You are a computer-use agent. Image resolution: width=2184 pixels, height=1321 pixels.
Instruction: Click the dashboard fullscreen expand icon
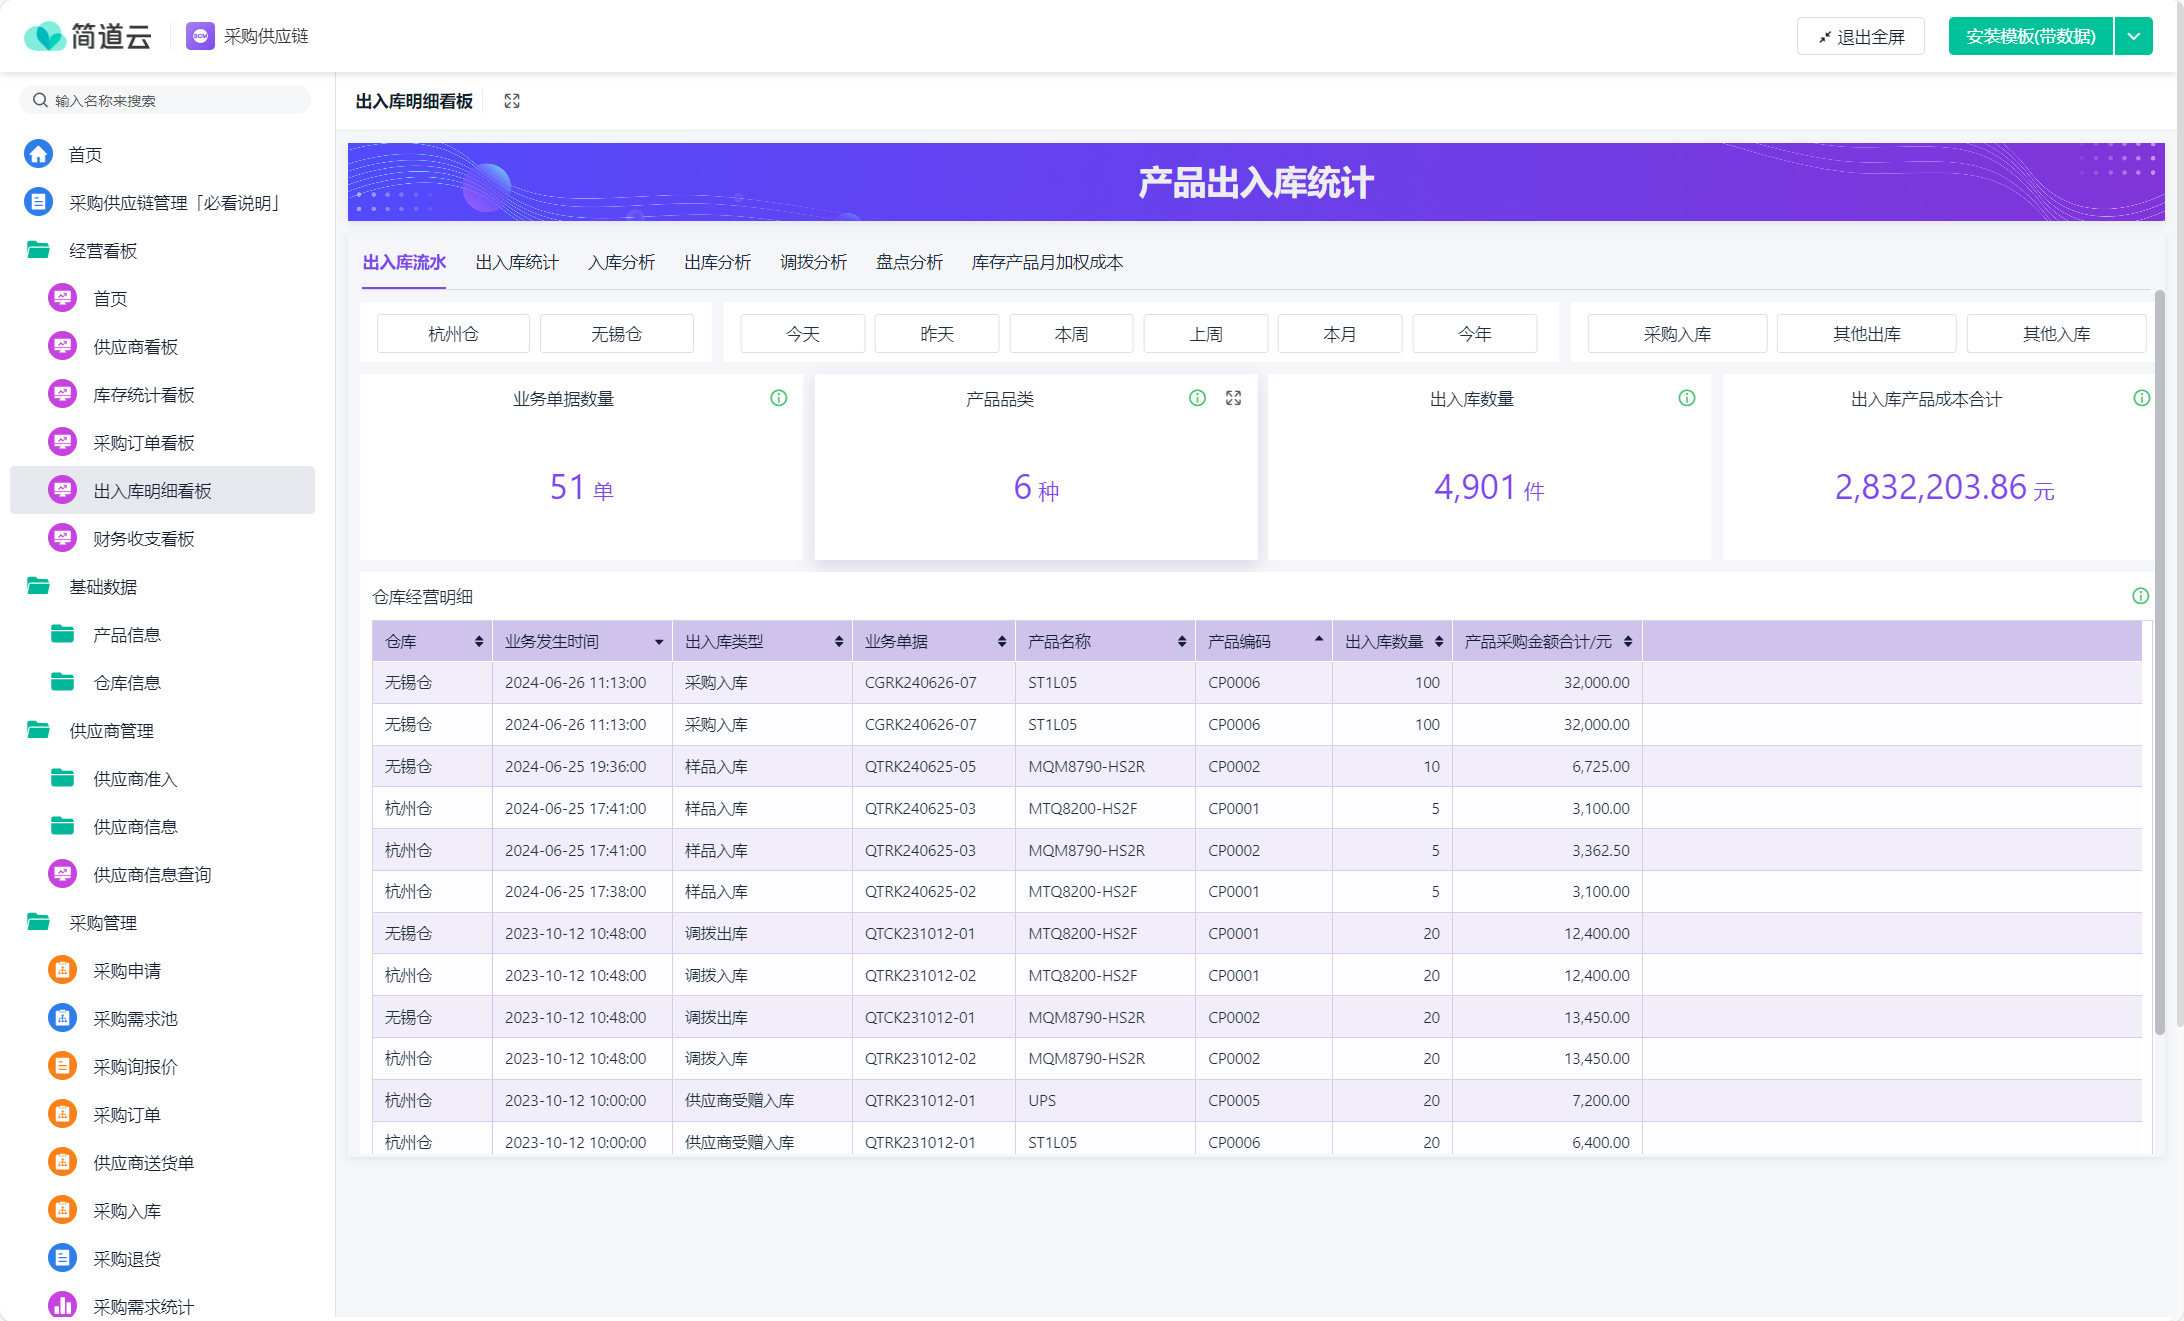[512, 101]
